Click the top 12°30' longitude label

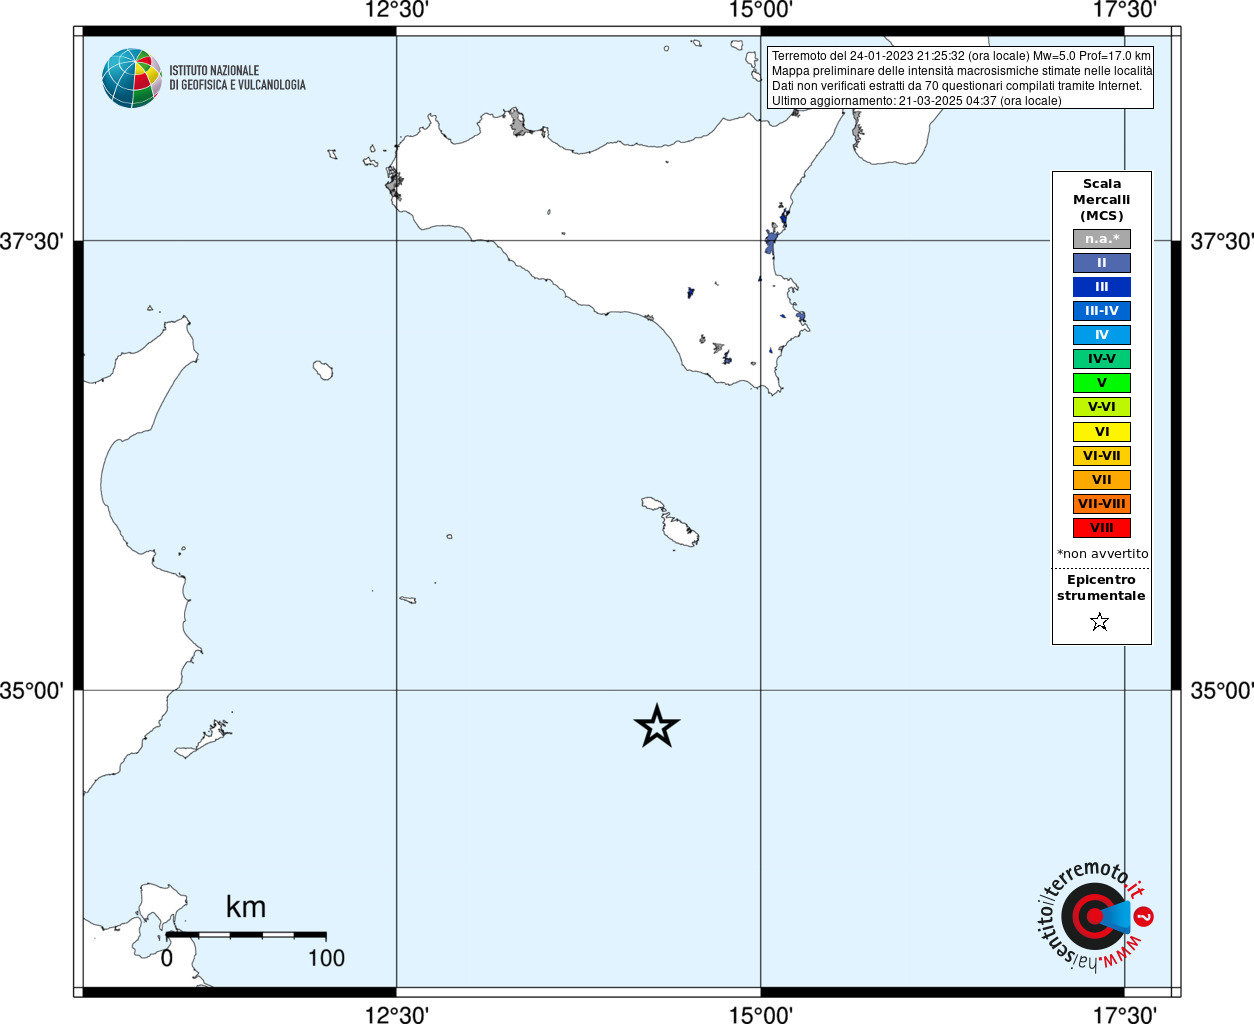click(397, 10)
